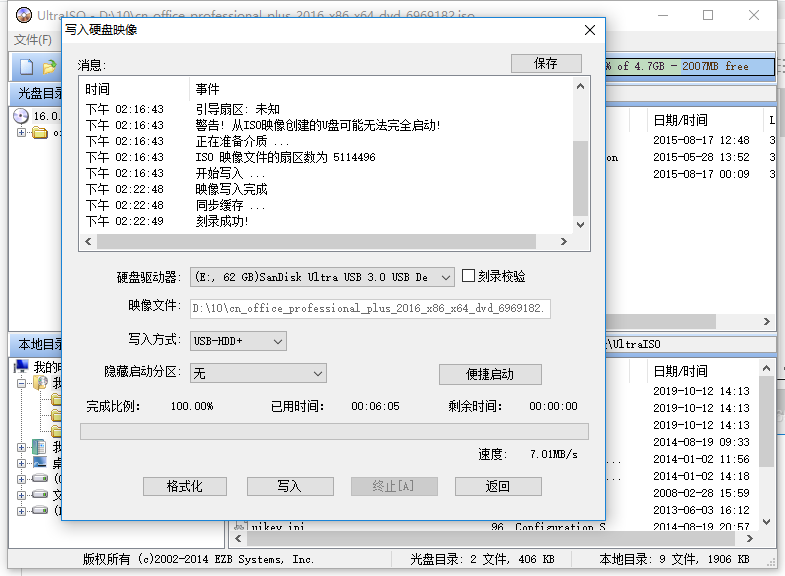Click the New file icon in UltraISO toolbar
Screen dimensions: 785x576
(x=26, y=67)
